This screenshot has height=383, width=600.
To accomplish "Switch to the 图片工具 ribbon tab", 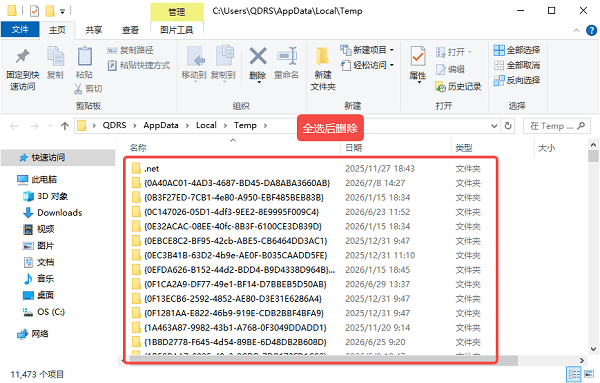I will pyautogui.click(x=176, y=30).
